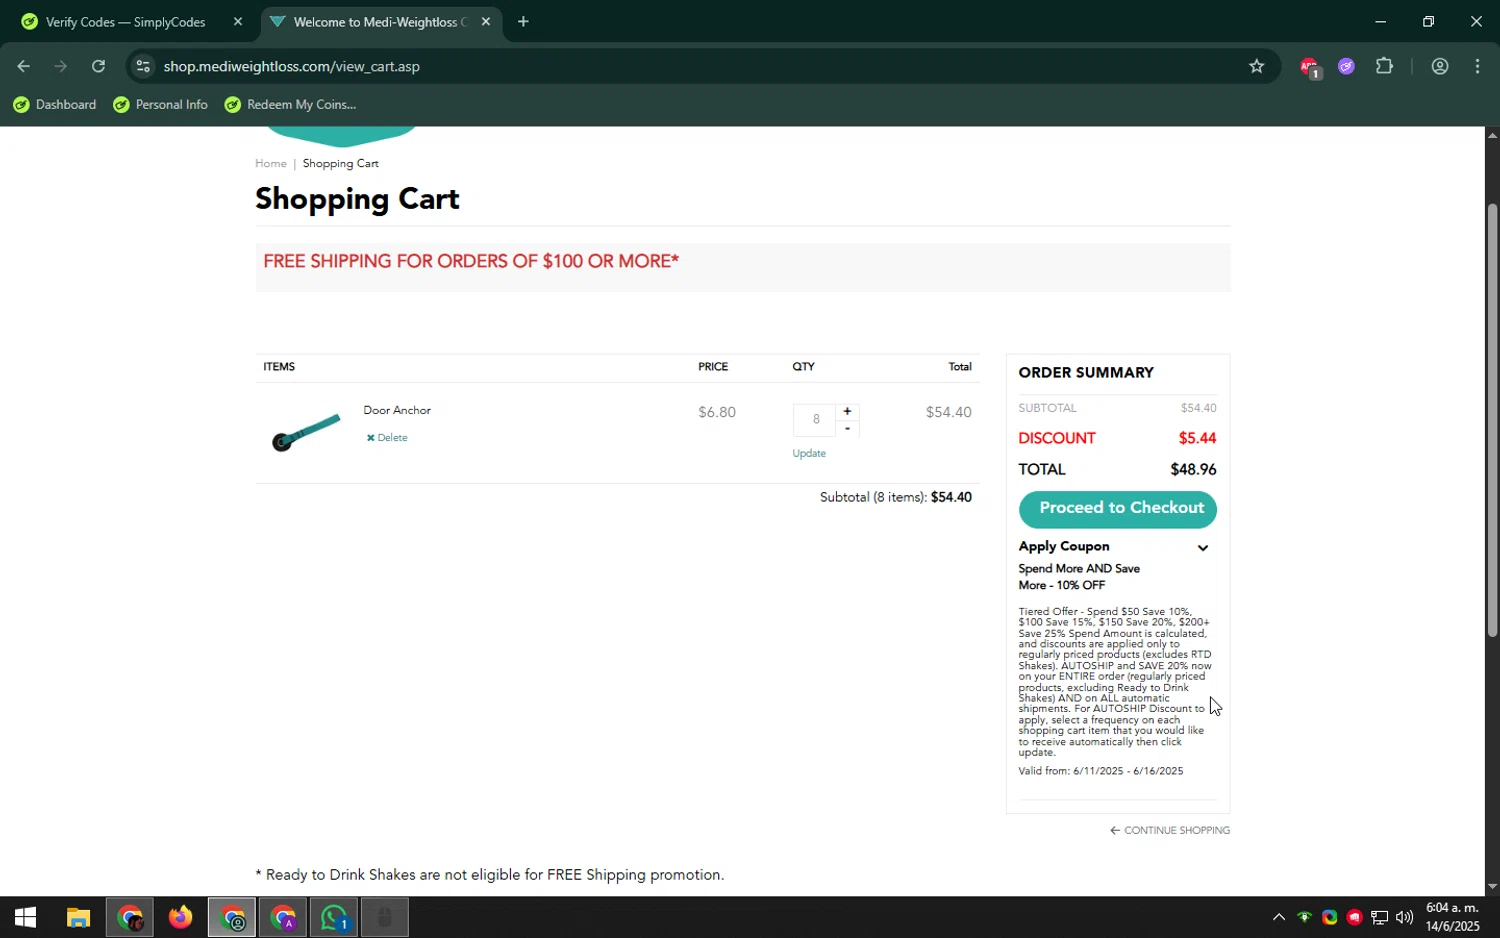This screenshot has height=938, width=1500.
Task: Reload the cart page
Action: pyautogui.click(x=98, y=66)
